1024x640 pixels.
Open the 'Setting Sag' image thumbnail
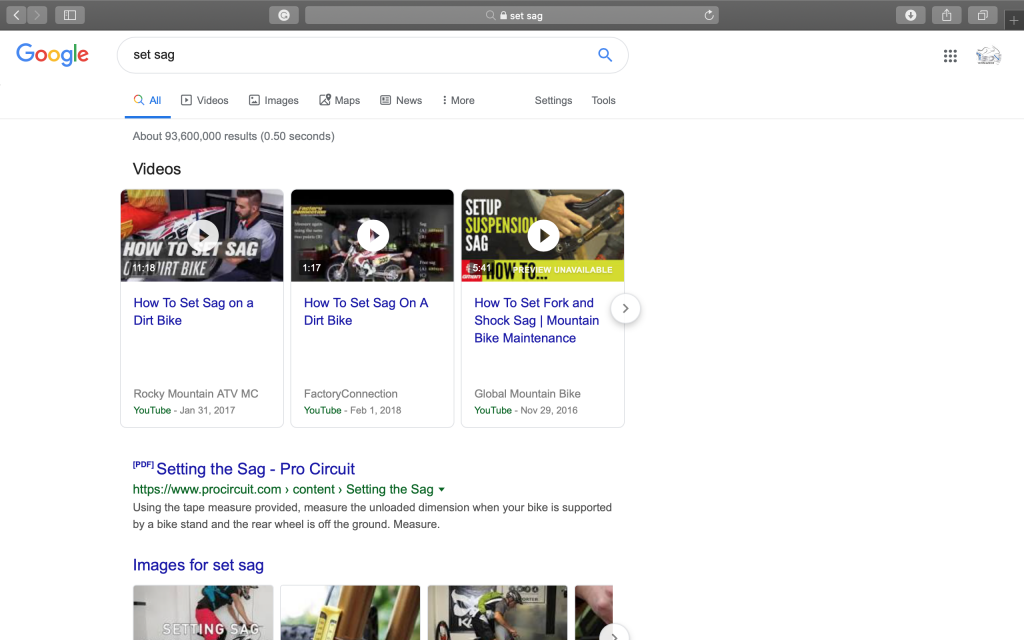(203, 613)
